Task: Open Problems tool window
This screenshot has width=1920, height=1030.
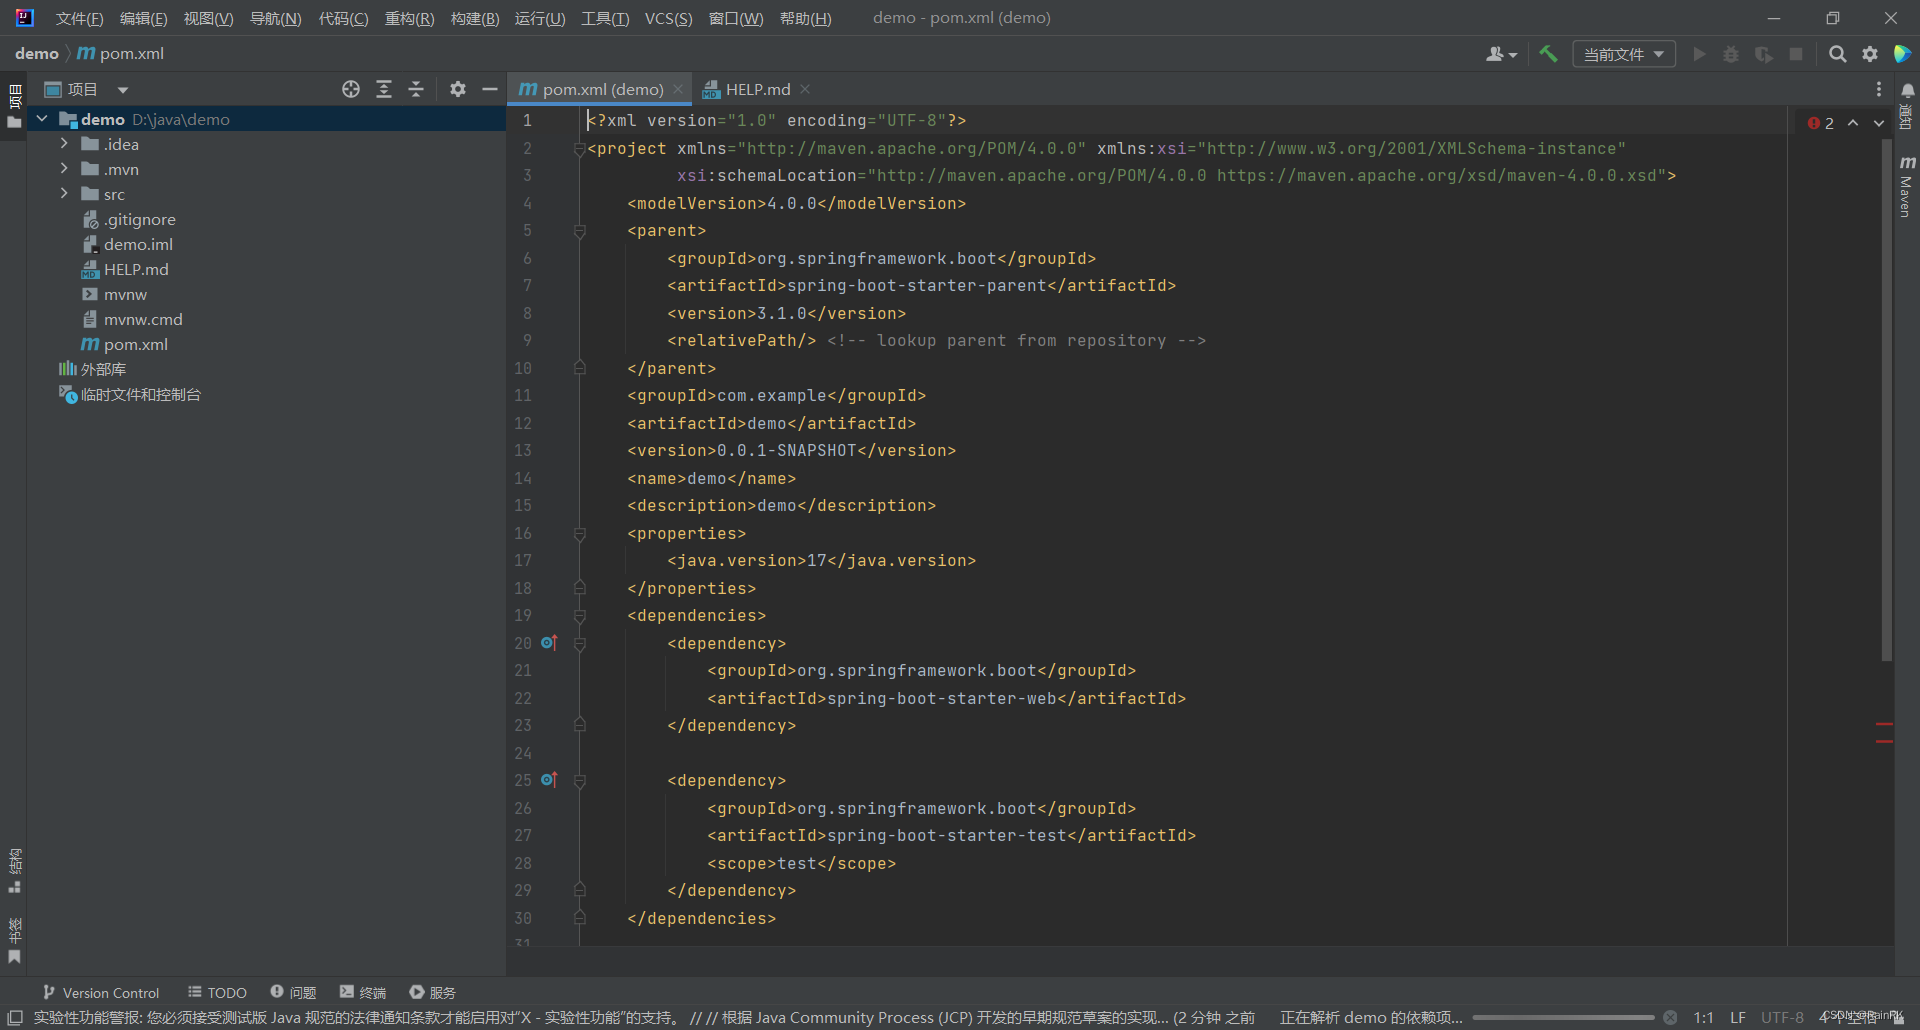Action: pyautogui.click(x=293, y=992)
